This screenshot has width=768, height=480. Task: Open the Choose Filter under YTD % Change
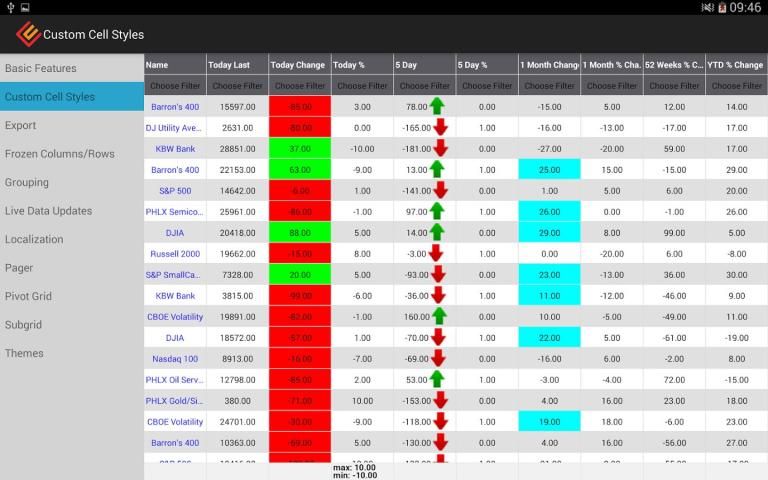pos(736,86)
